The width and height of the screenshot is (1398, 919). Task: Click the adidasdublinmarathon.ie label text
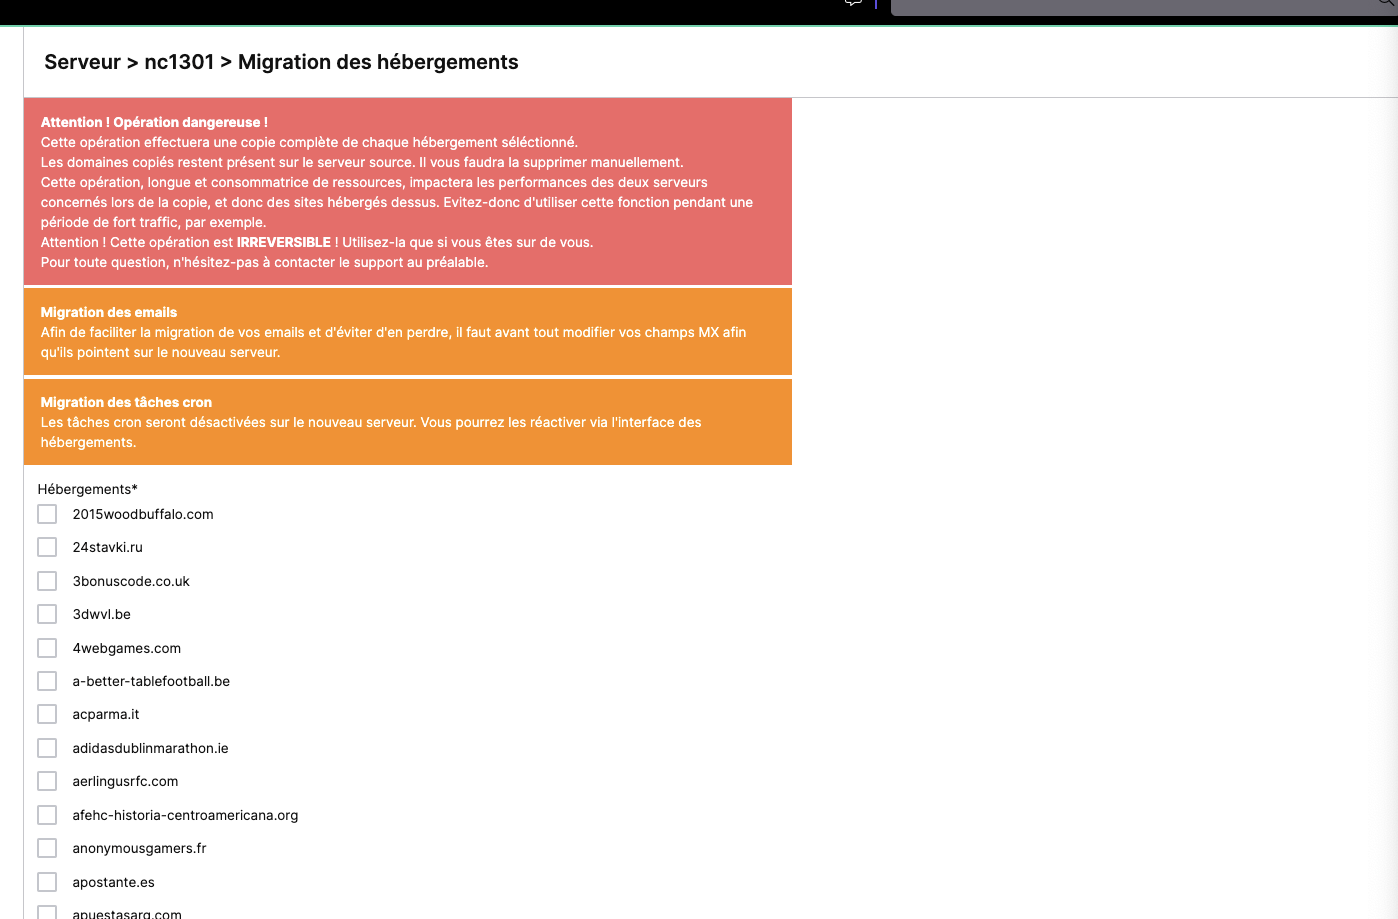[150, 748]
